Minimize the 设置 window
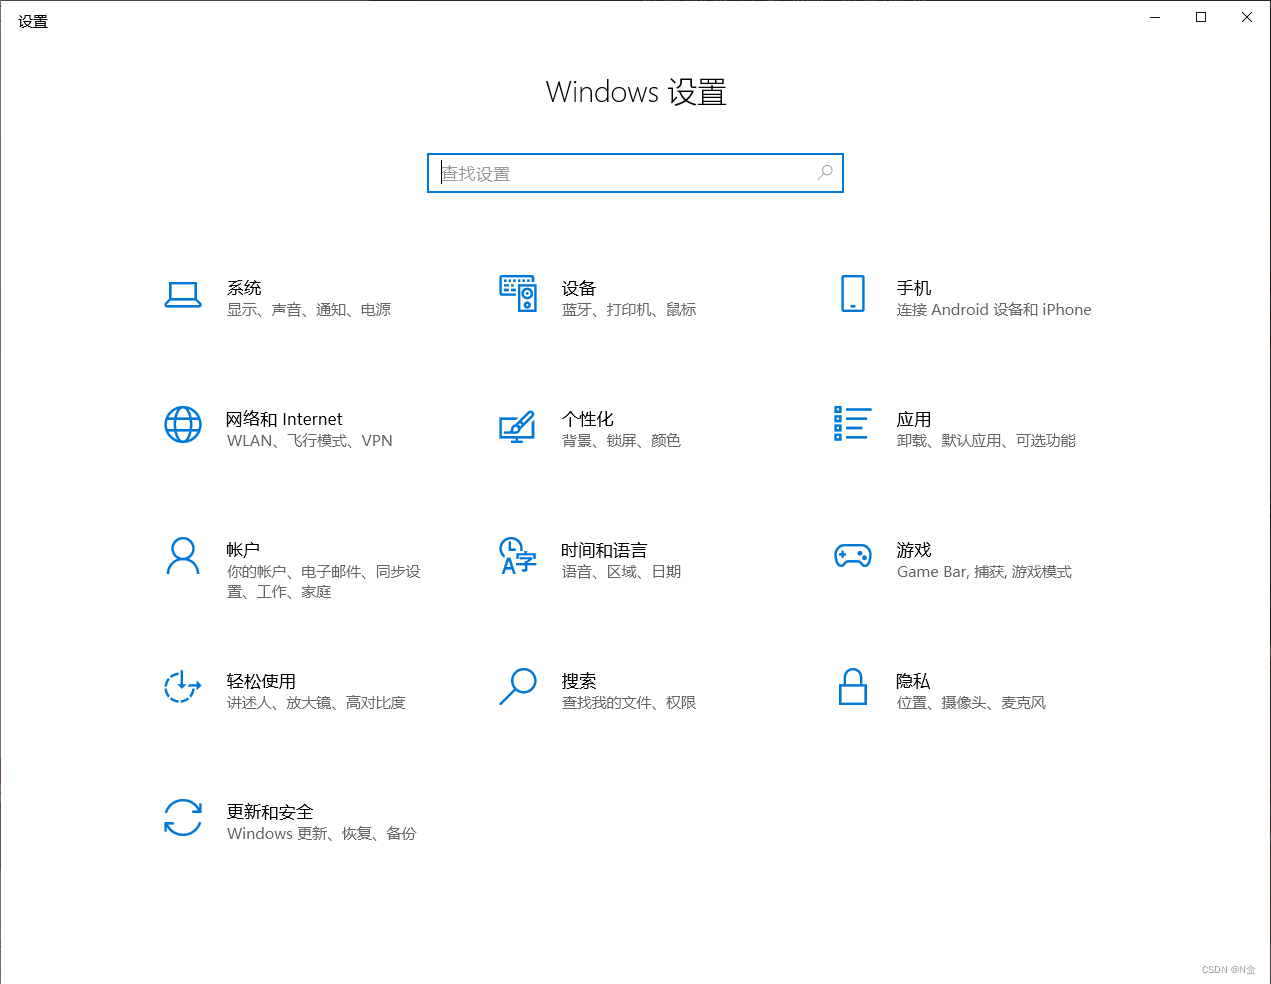1271x984 pixels. click(1155, 17)
